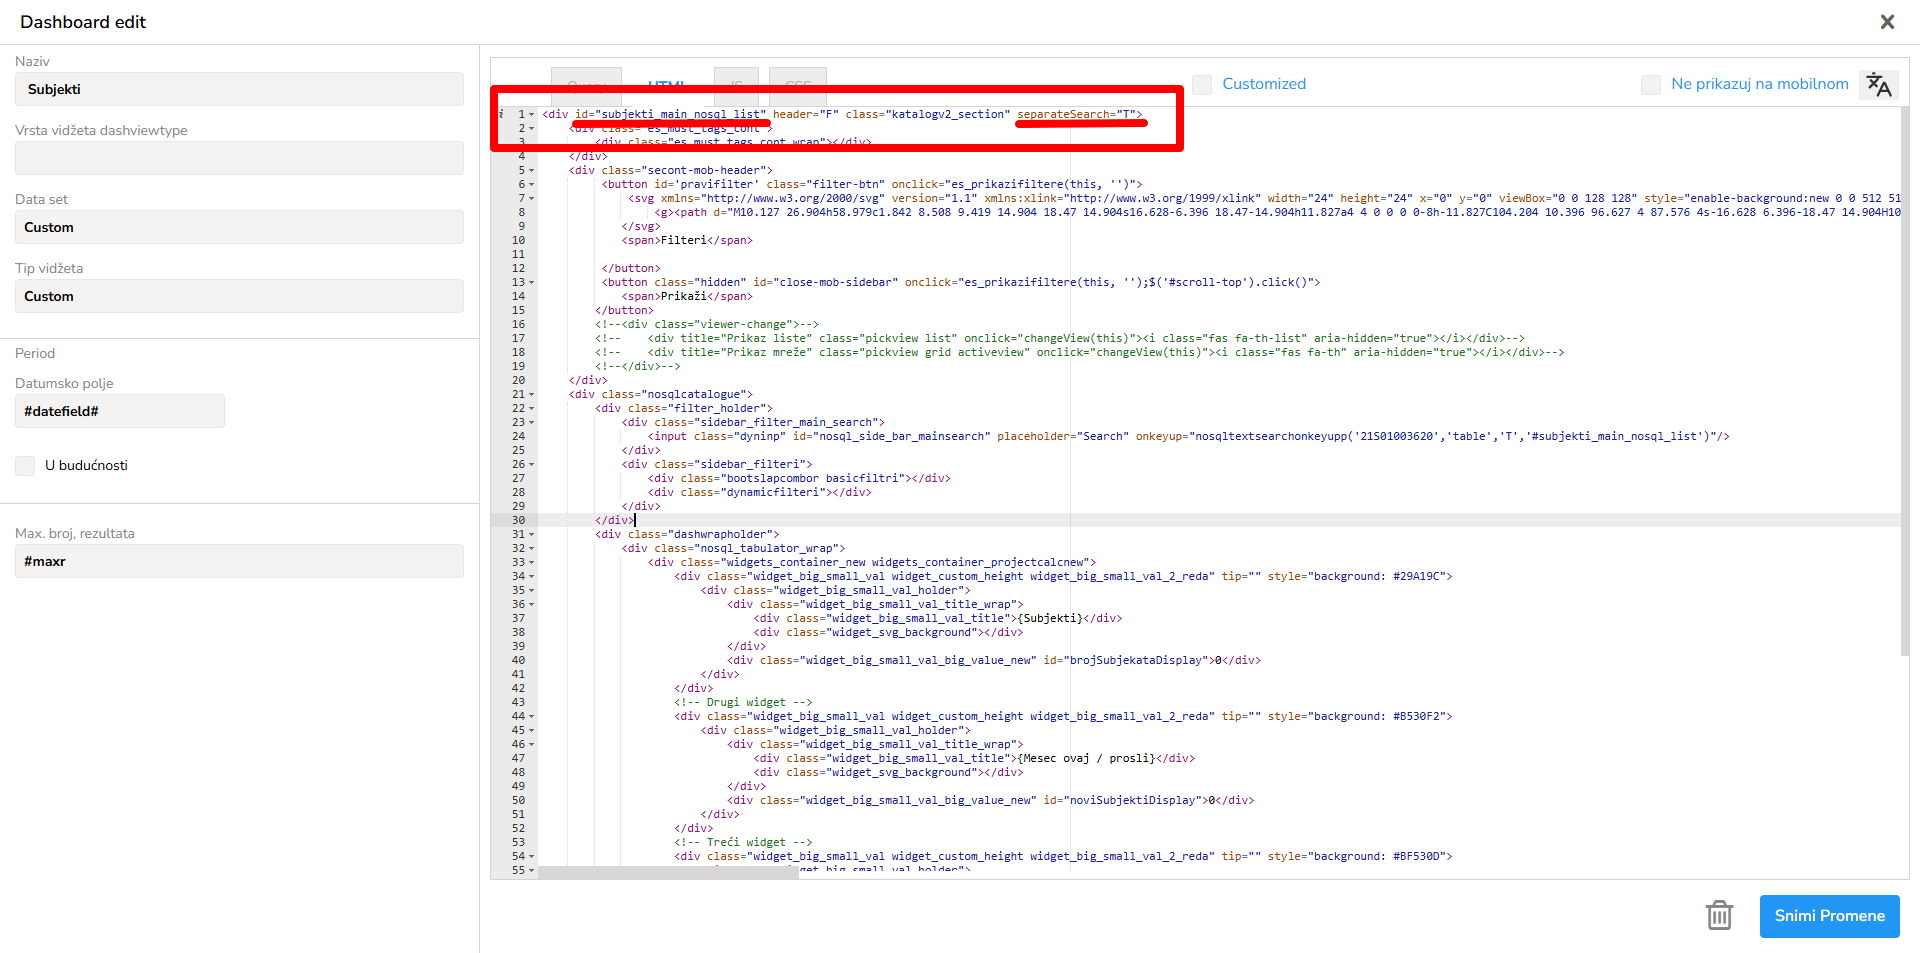1920x953 pixels.
Task: Open the Tip vidžeta Custom dropdown
Action: tap(239, 297)
